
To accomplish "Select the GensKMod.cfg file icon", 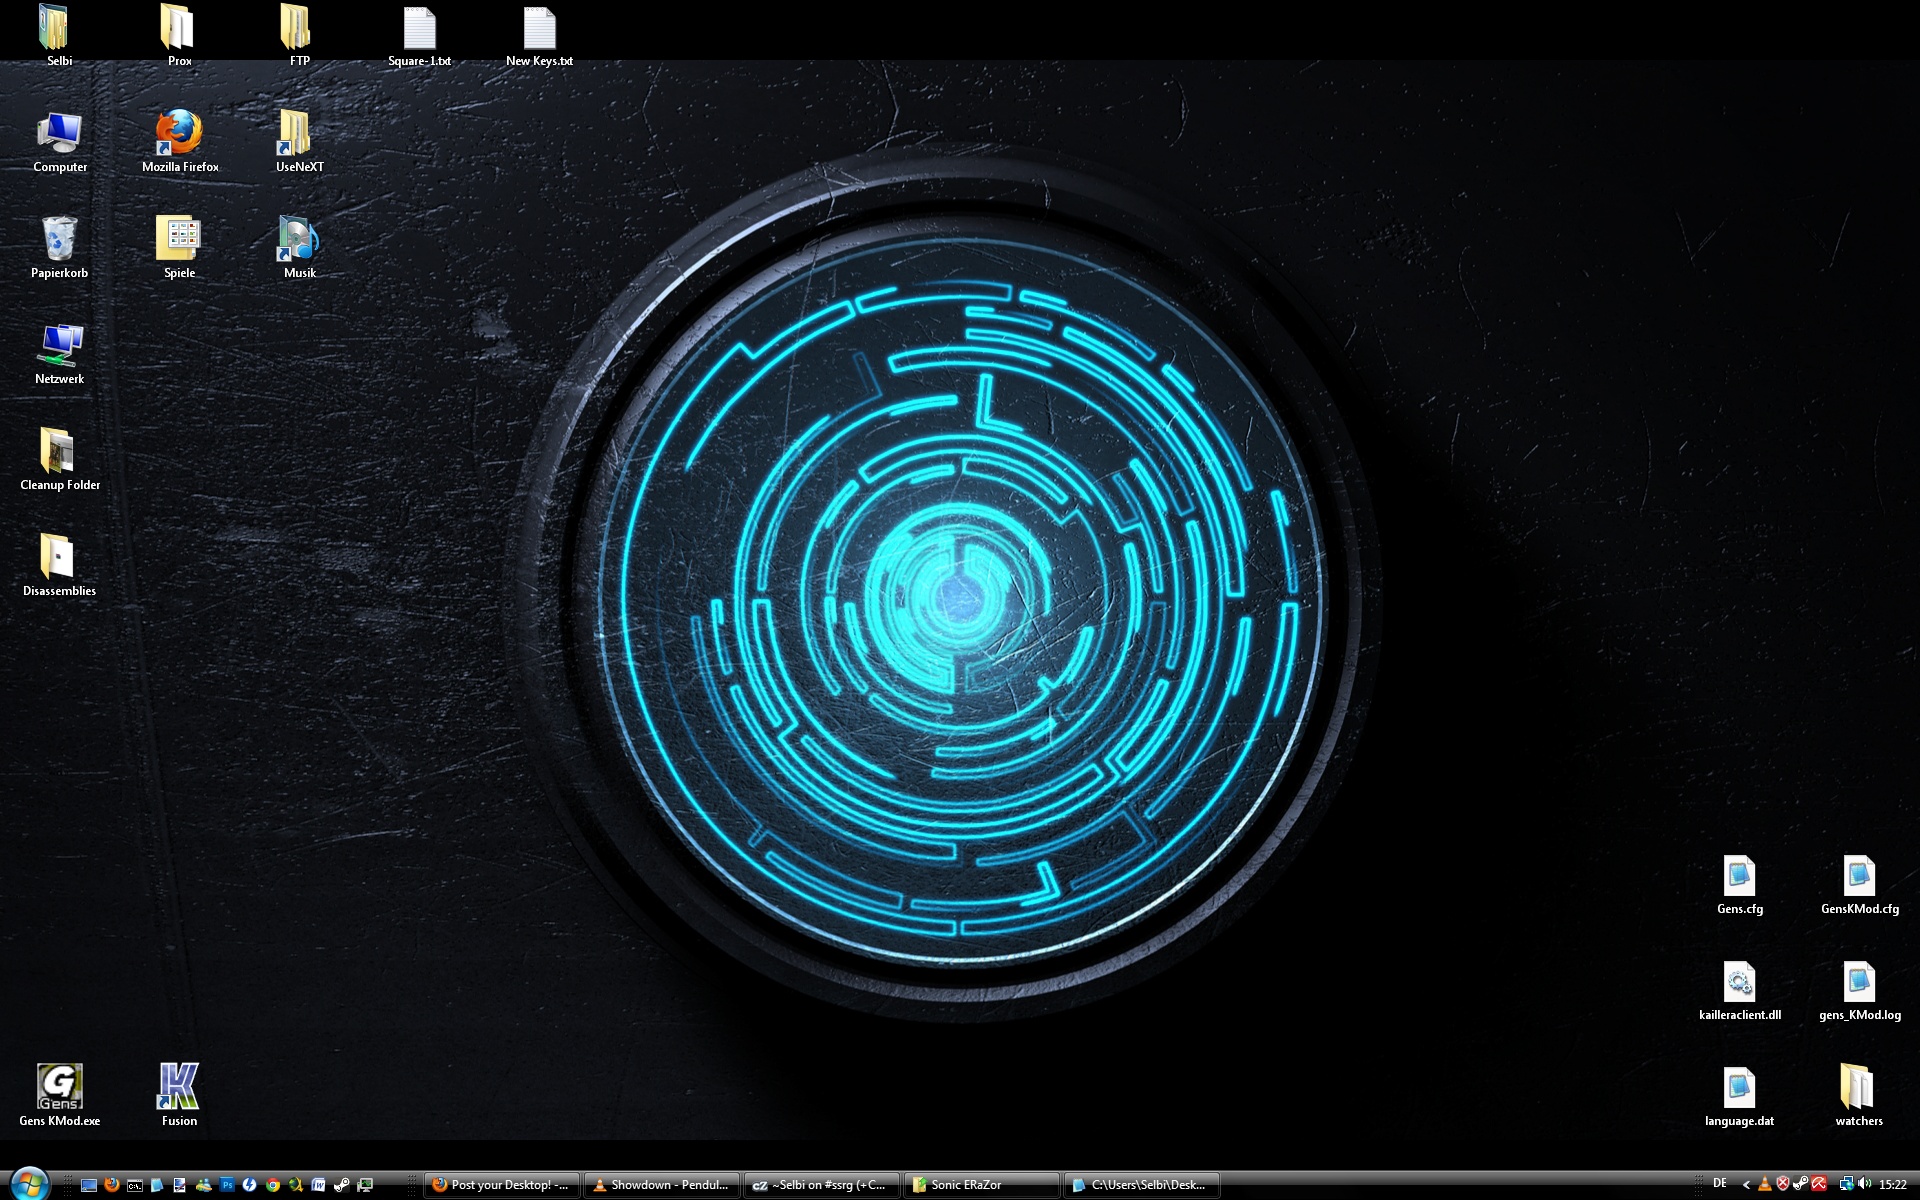I will 1859,884.
